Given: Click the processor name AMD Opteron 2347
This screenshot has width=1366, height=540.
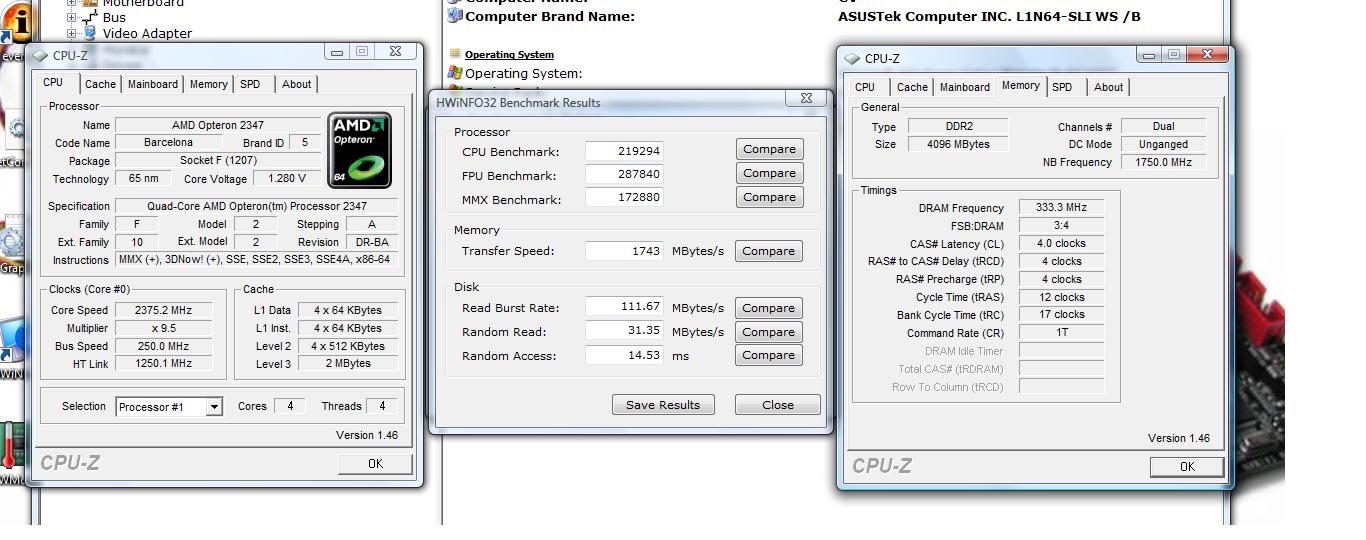Looking at the screenshot, I should tap(217, 125).
